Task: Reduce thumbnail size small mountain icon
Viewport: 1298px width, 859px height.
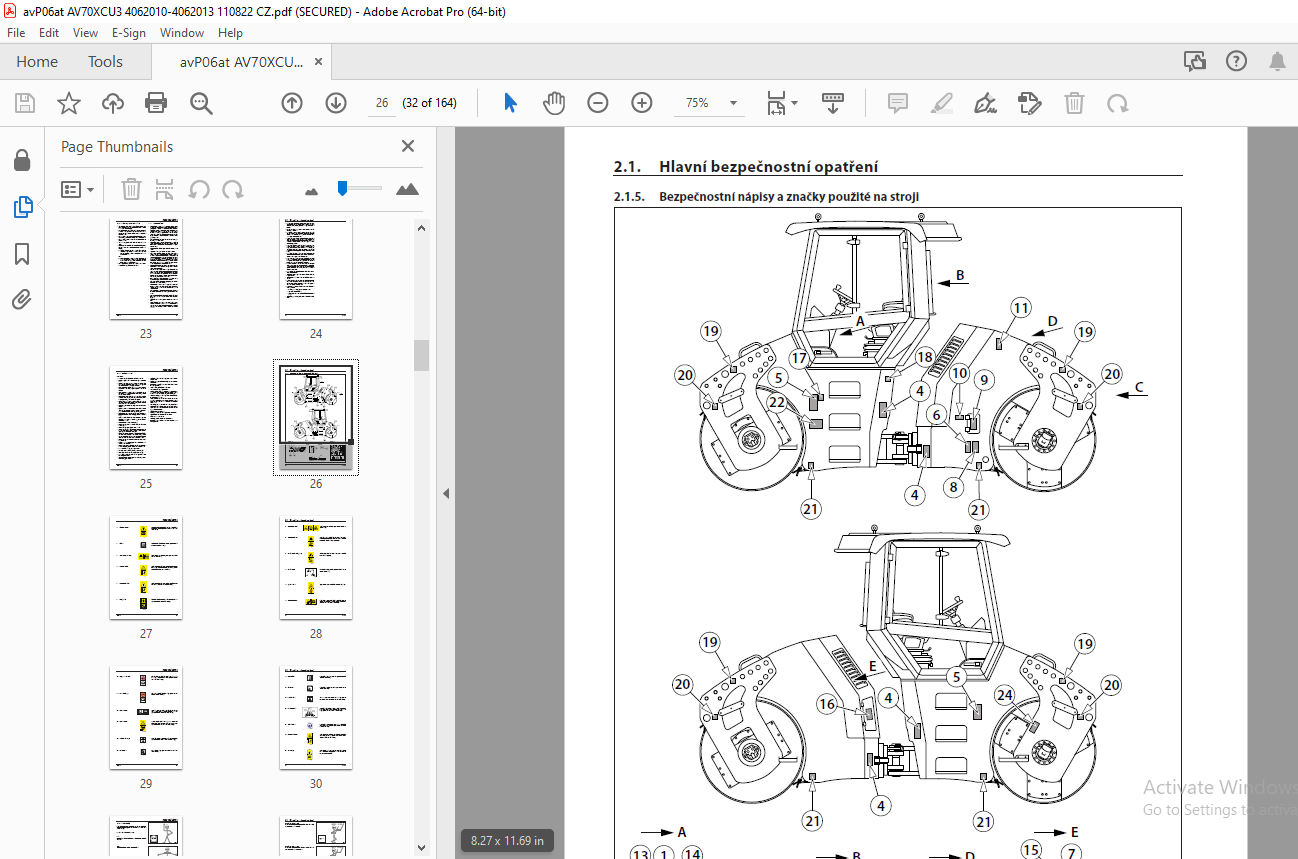Action: pyautogui.click(x=311, y=190)
